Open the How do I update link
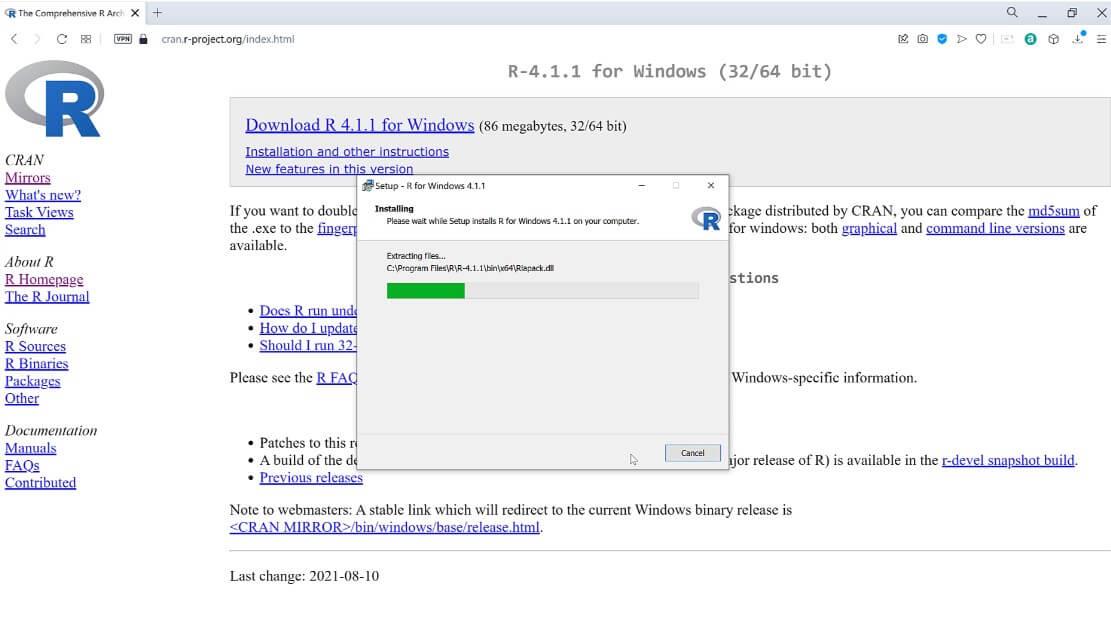The height and width of the screenshot is (643, 1111). click(x=308, y=328)
